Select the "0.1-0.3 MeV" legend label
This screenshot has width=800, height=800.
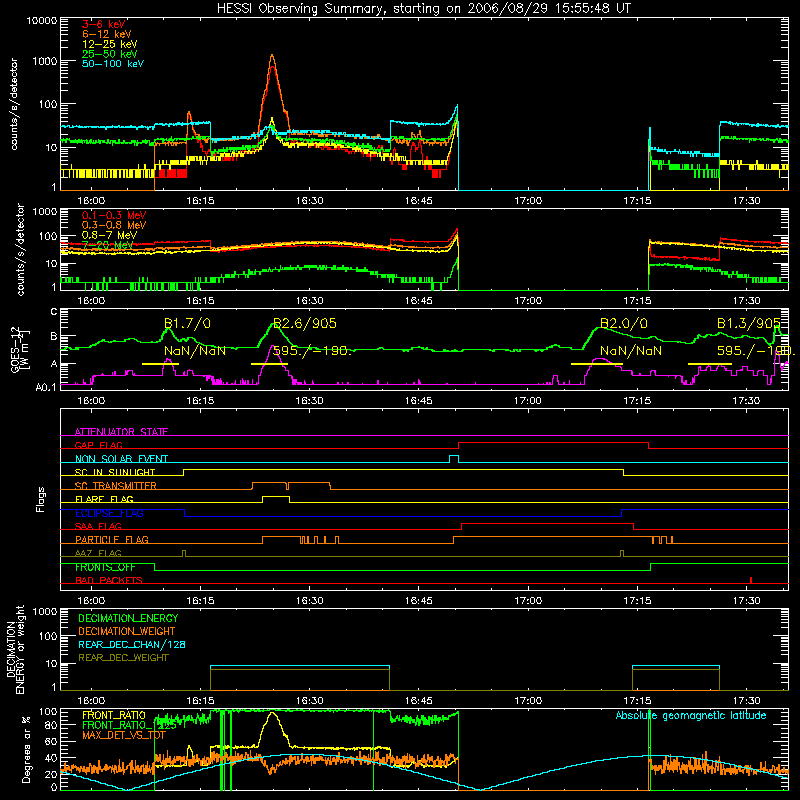click(114, 215)
